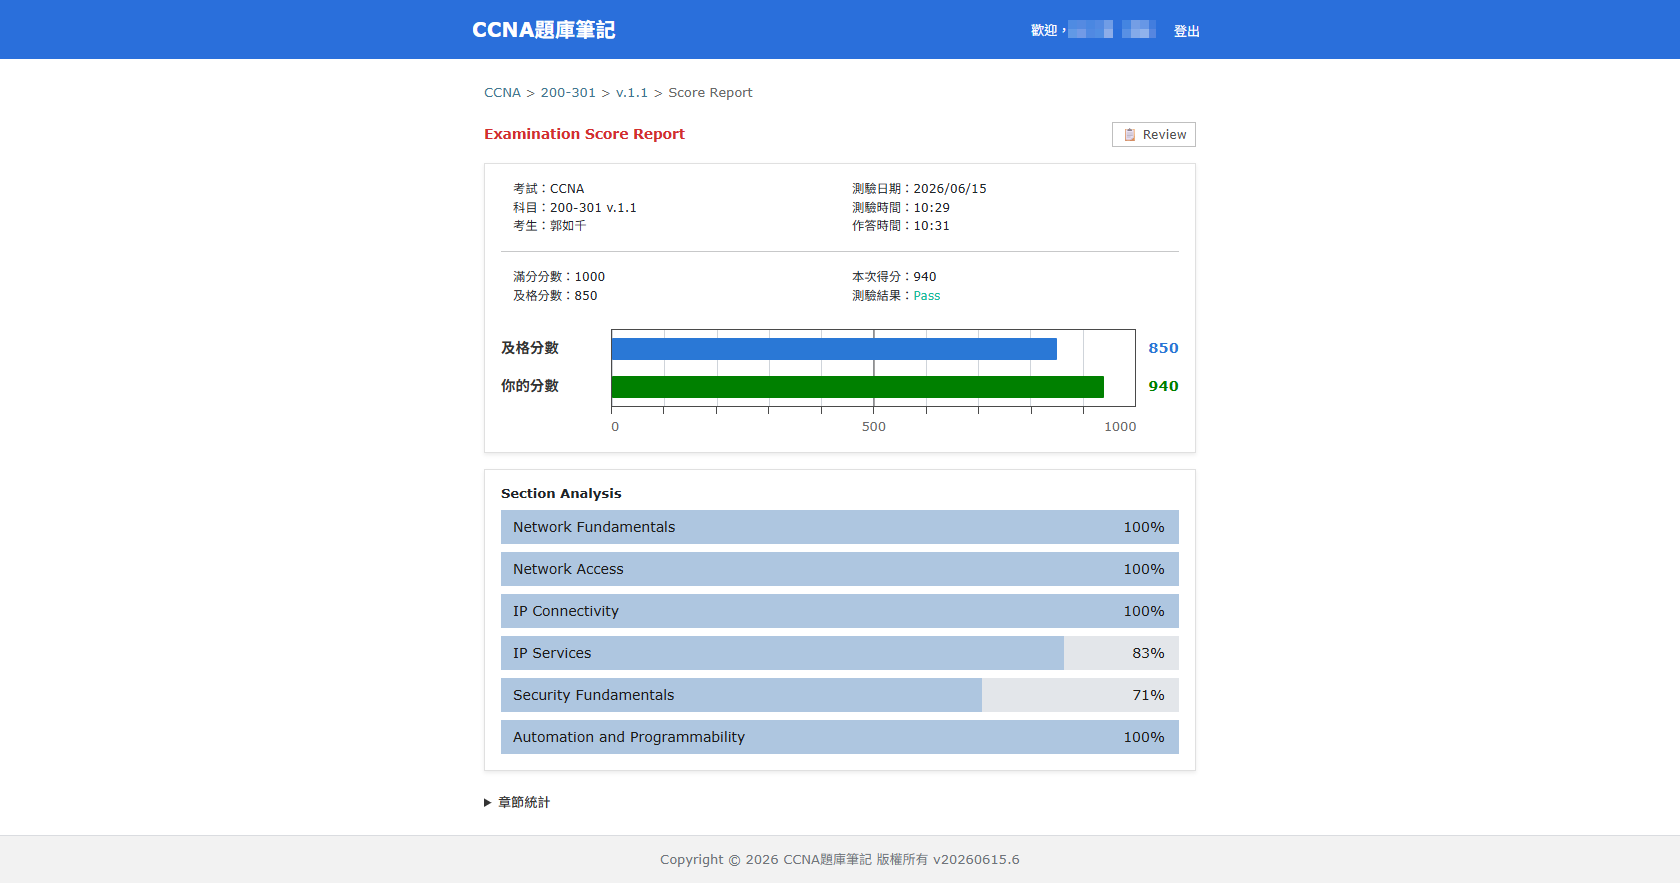The image size is (1680, 883).
Task: Click the green your-score bar
Action: [x=858, y=387]
